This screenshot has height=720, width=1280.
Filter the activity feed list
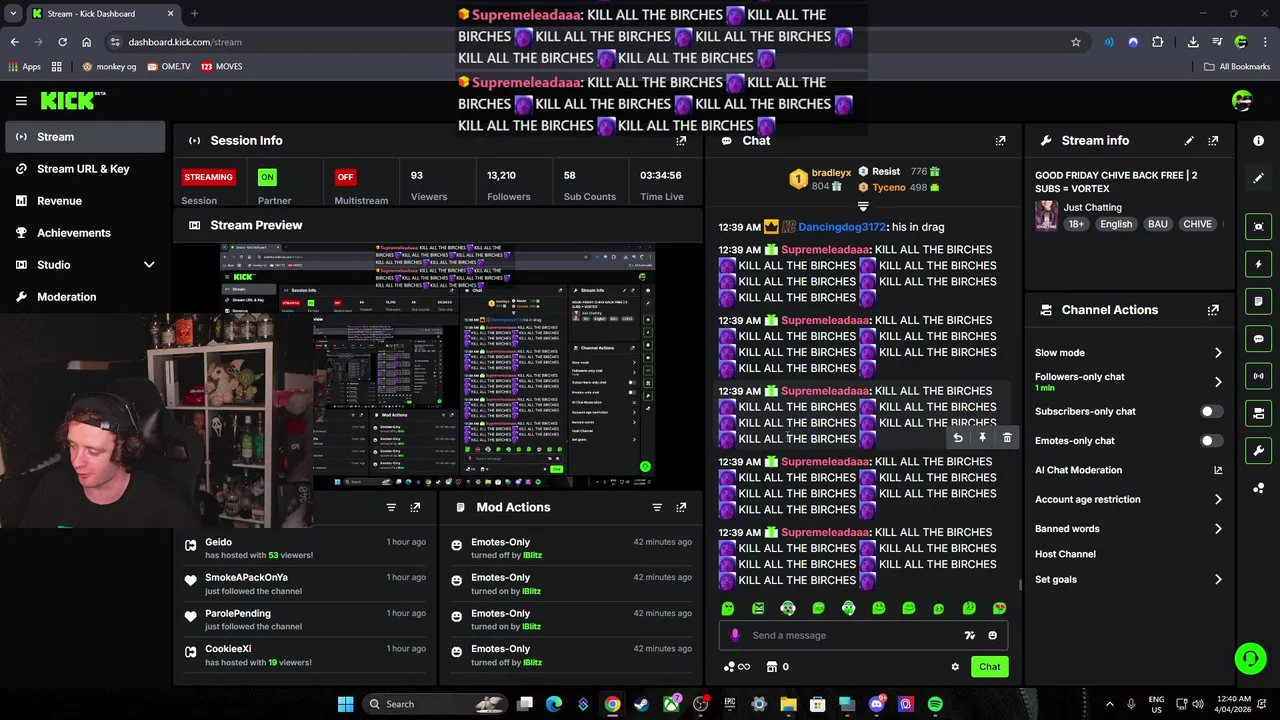tap(391, 507)
